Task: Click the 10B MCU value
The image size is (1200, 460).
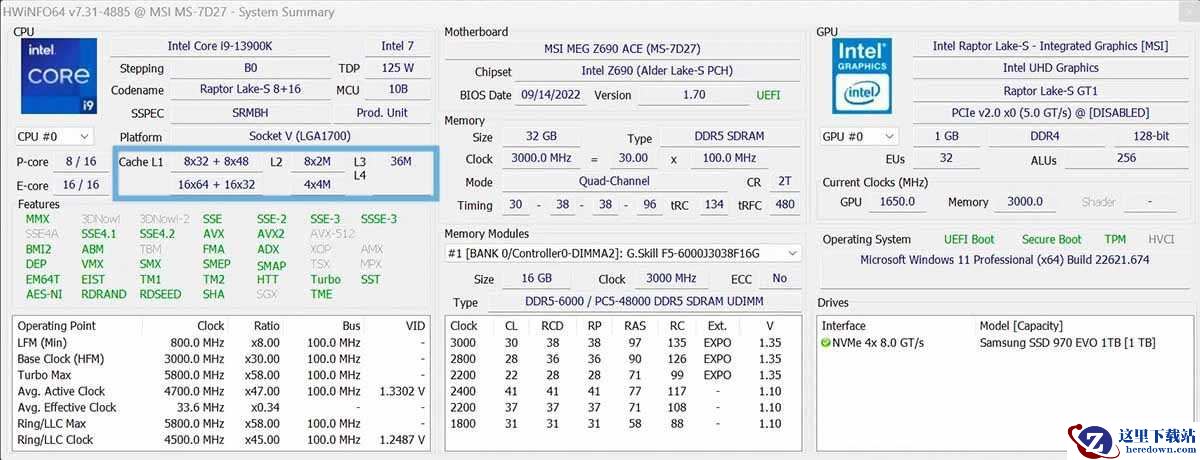Action: click(x=397, y=90)
